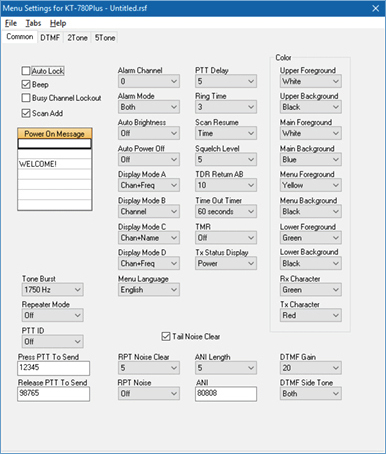Viewport: 386px width, 454px height.
Task: Expand the Ring Time dropdown
Action: (x=226, y=107)
